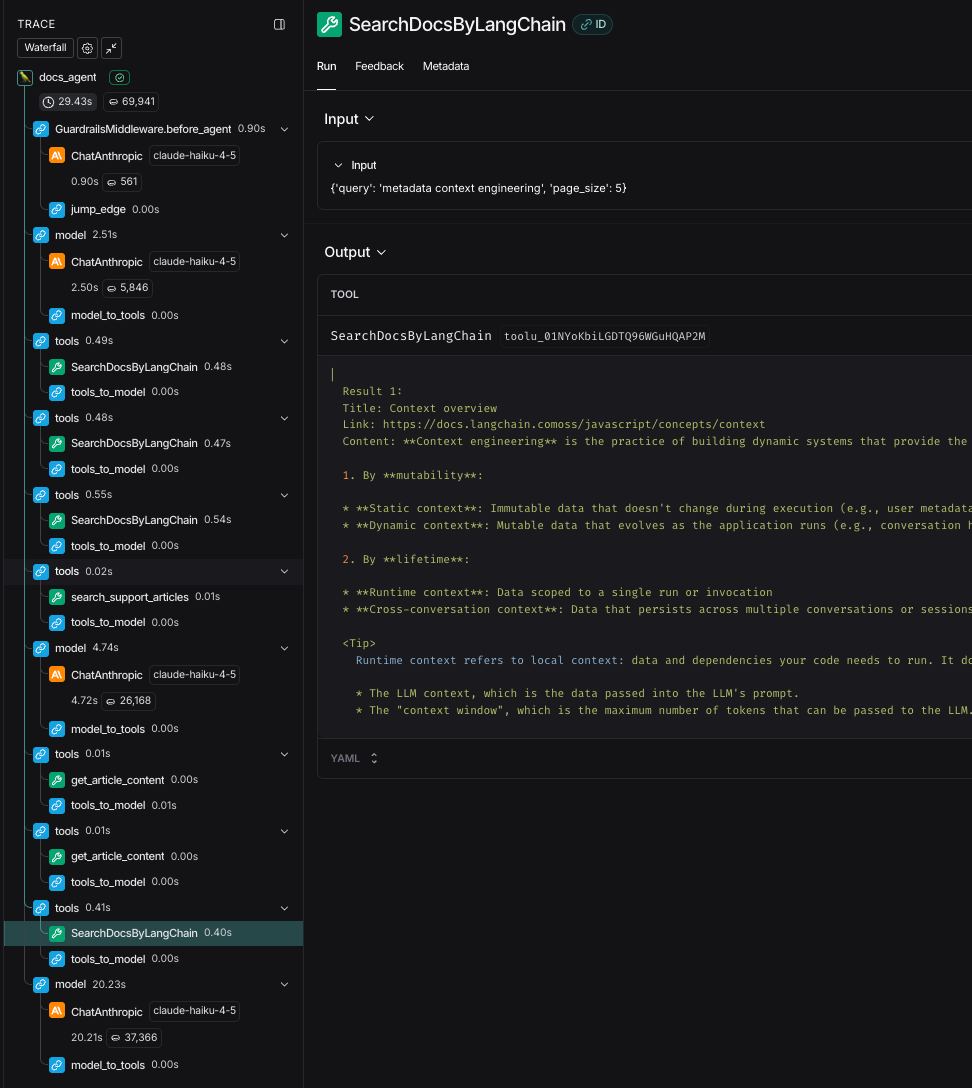Collapse the Output section chevron
Screen dimensions: 972x1088
(384, 252)
